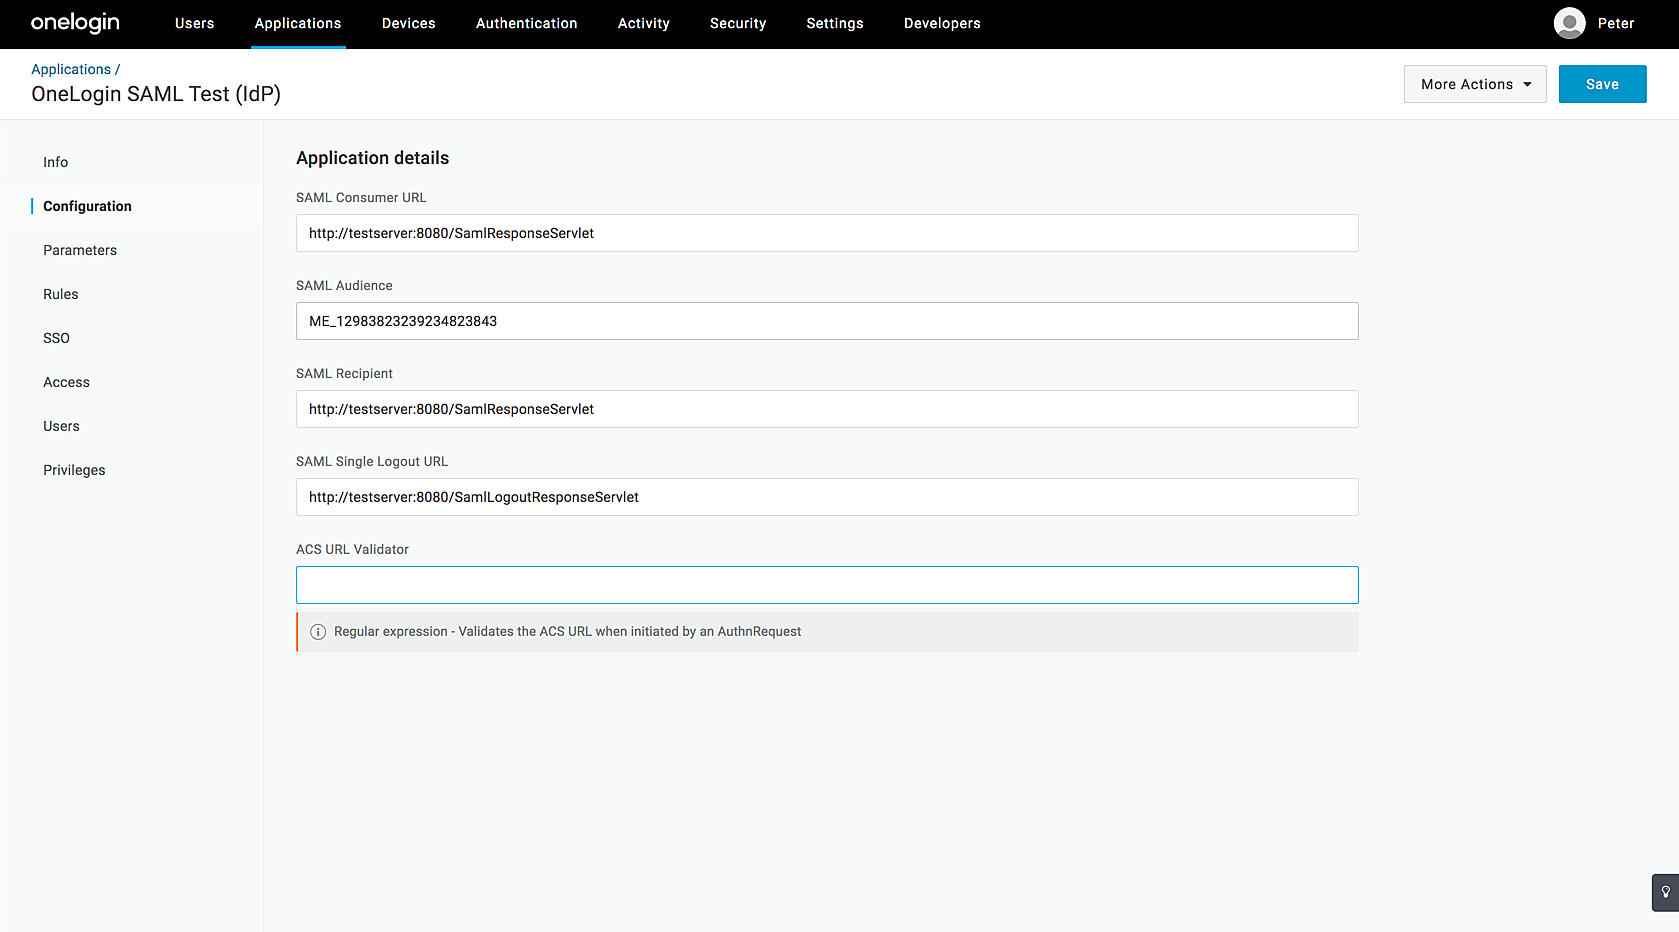
Task: Click the OneLogin logo
Action: click(75, 23)
